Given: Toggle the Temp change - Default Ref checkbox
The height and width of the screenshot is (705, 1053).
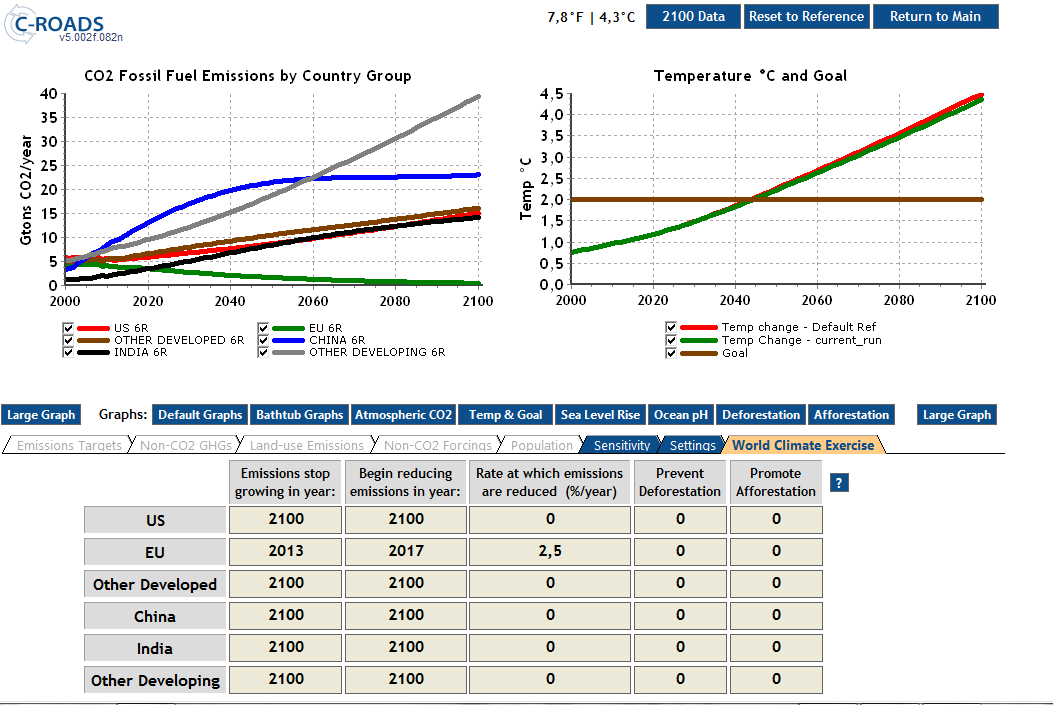Looking at the screenshot, I should tap(671, 327).
